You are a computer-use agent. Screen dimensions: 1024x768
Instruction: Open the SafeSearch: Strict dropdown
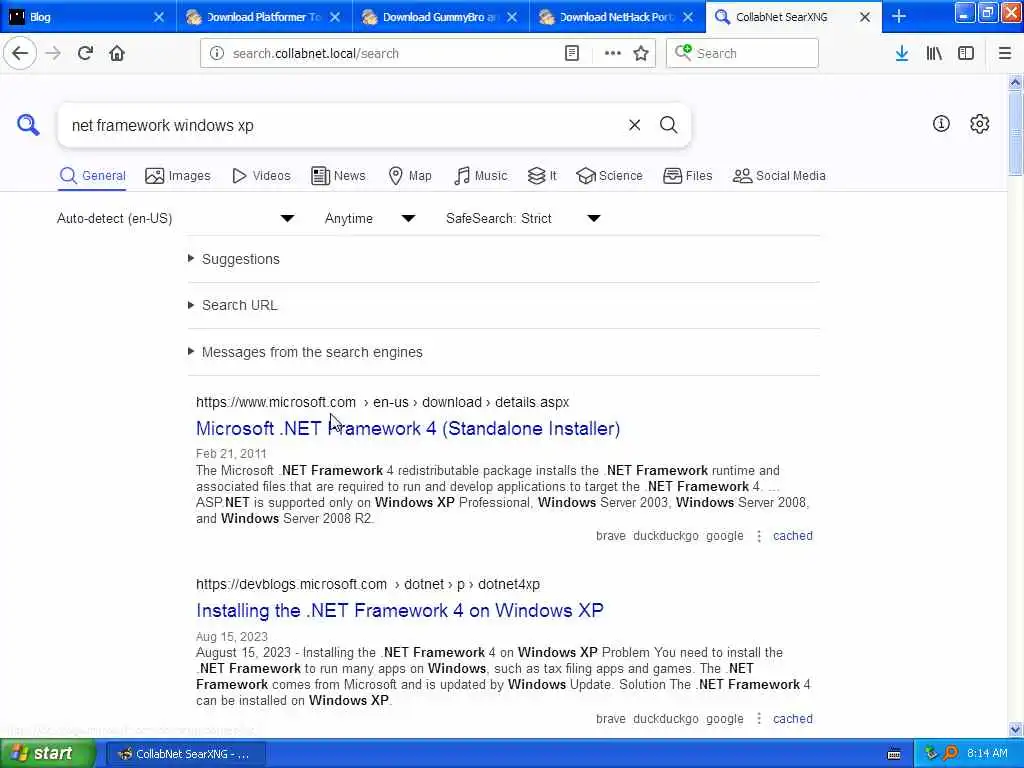522,218
